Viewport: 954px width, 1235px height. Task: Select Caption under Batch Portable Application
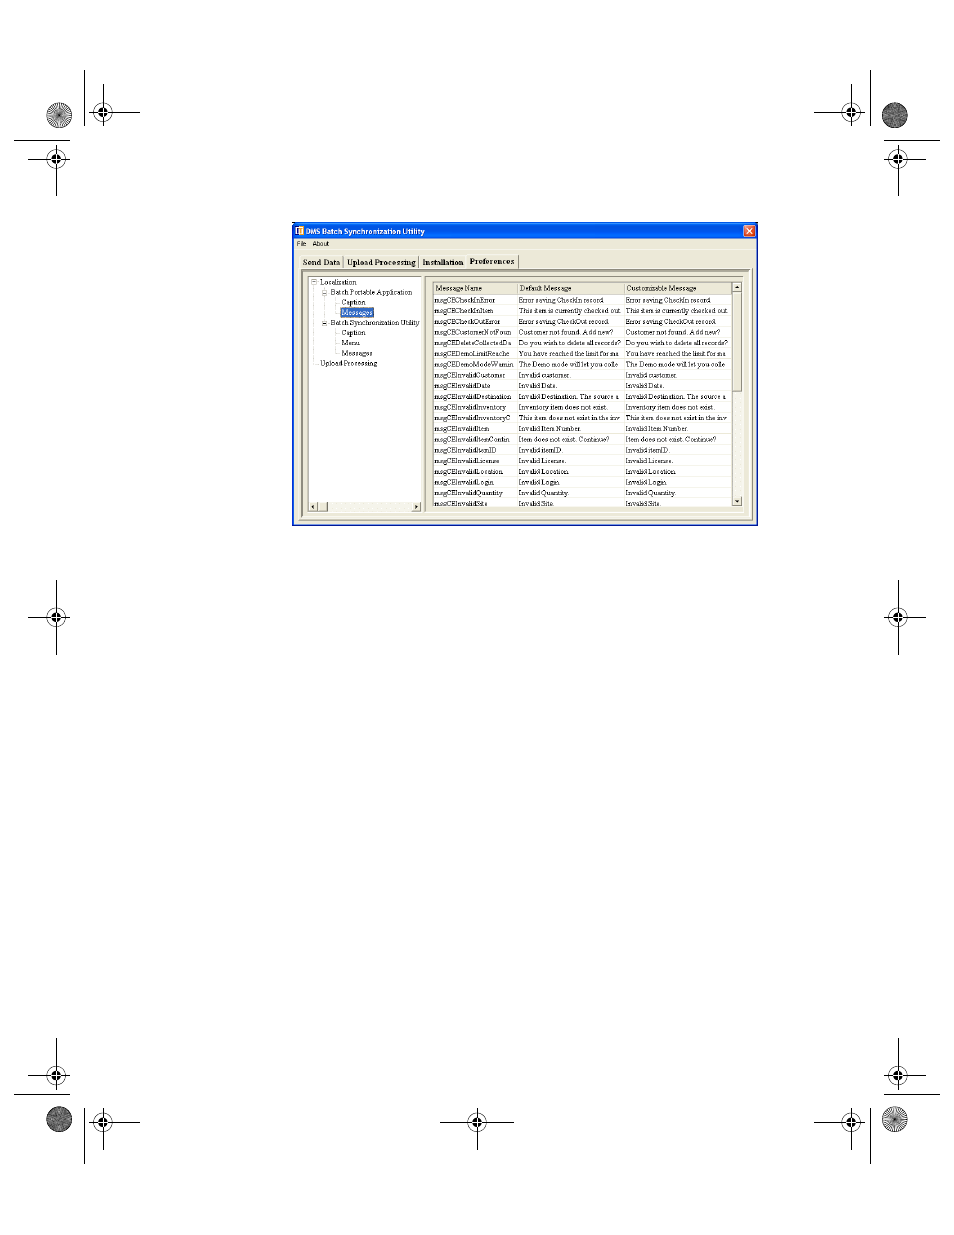coord(353,302)
